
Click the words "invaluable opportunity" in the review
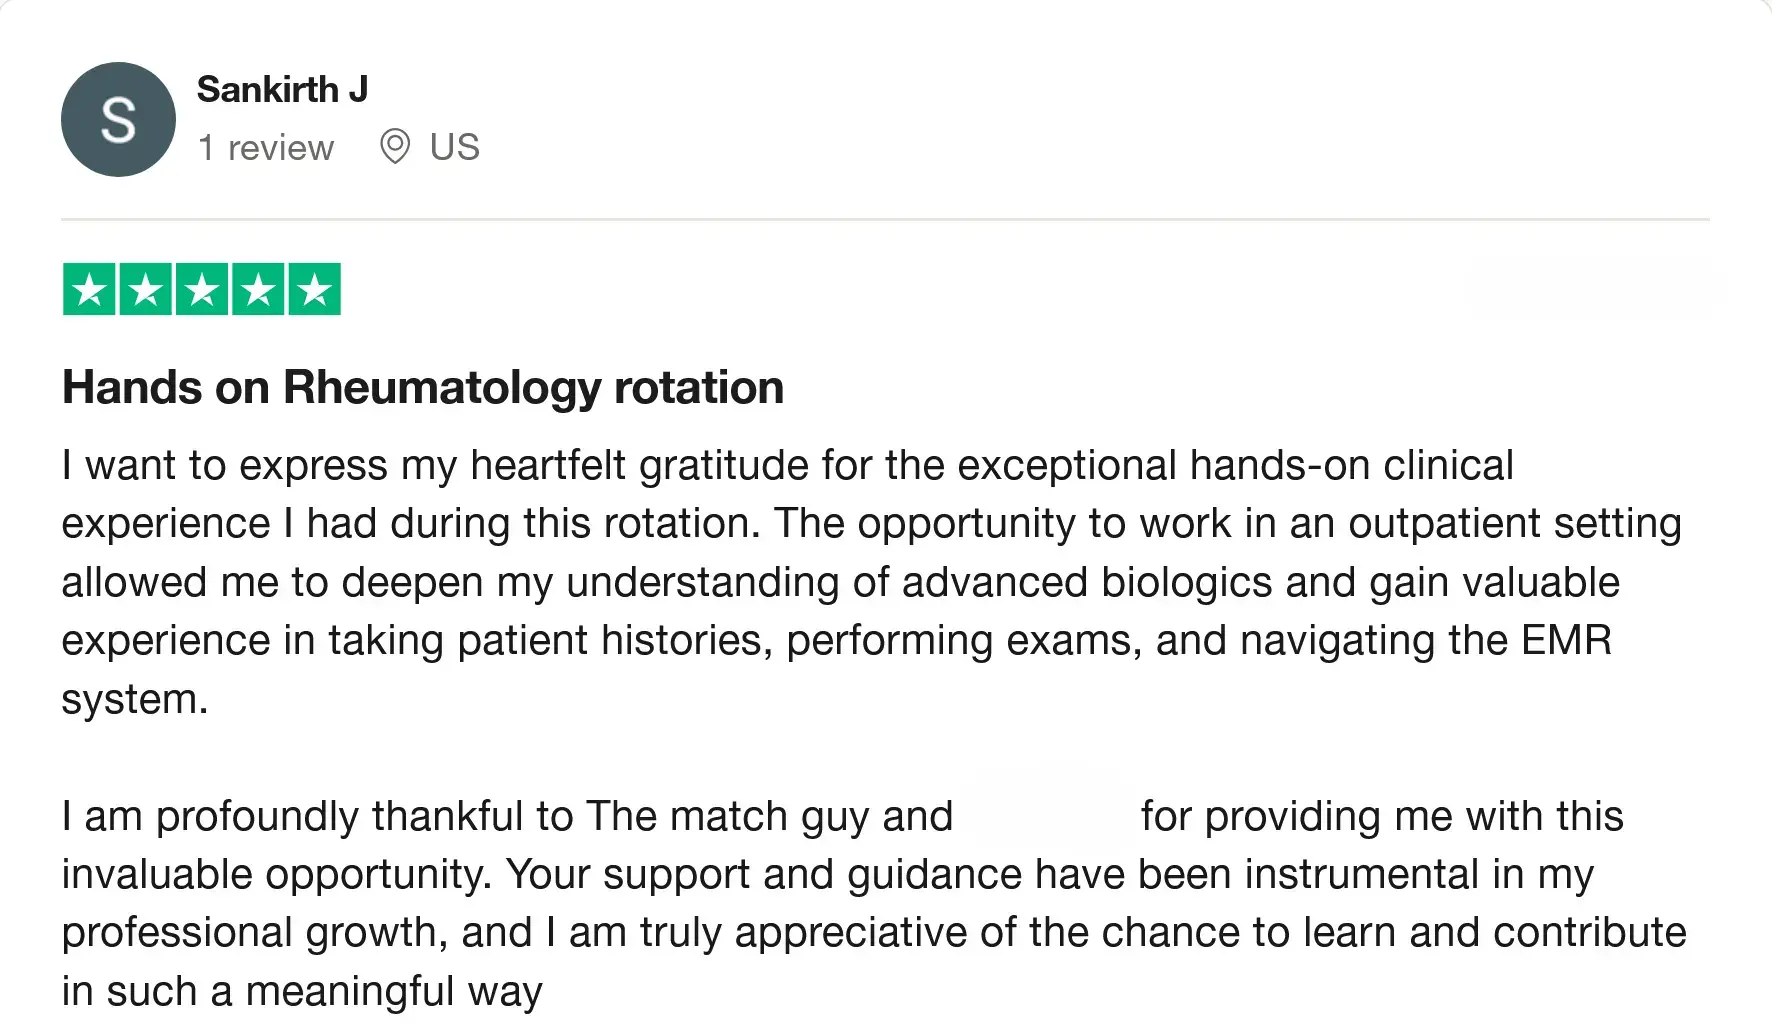coord(276,875)
